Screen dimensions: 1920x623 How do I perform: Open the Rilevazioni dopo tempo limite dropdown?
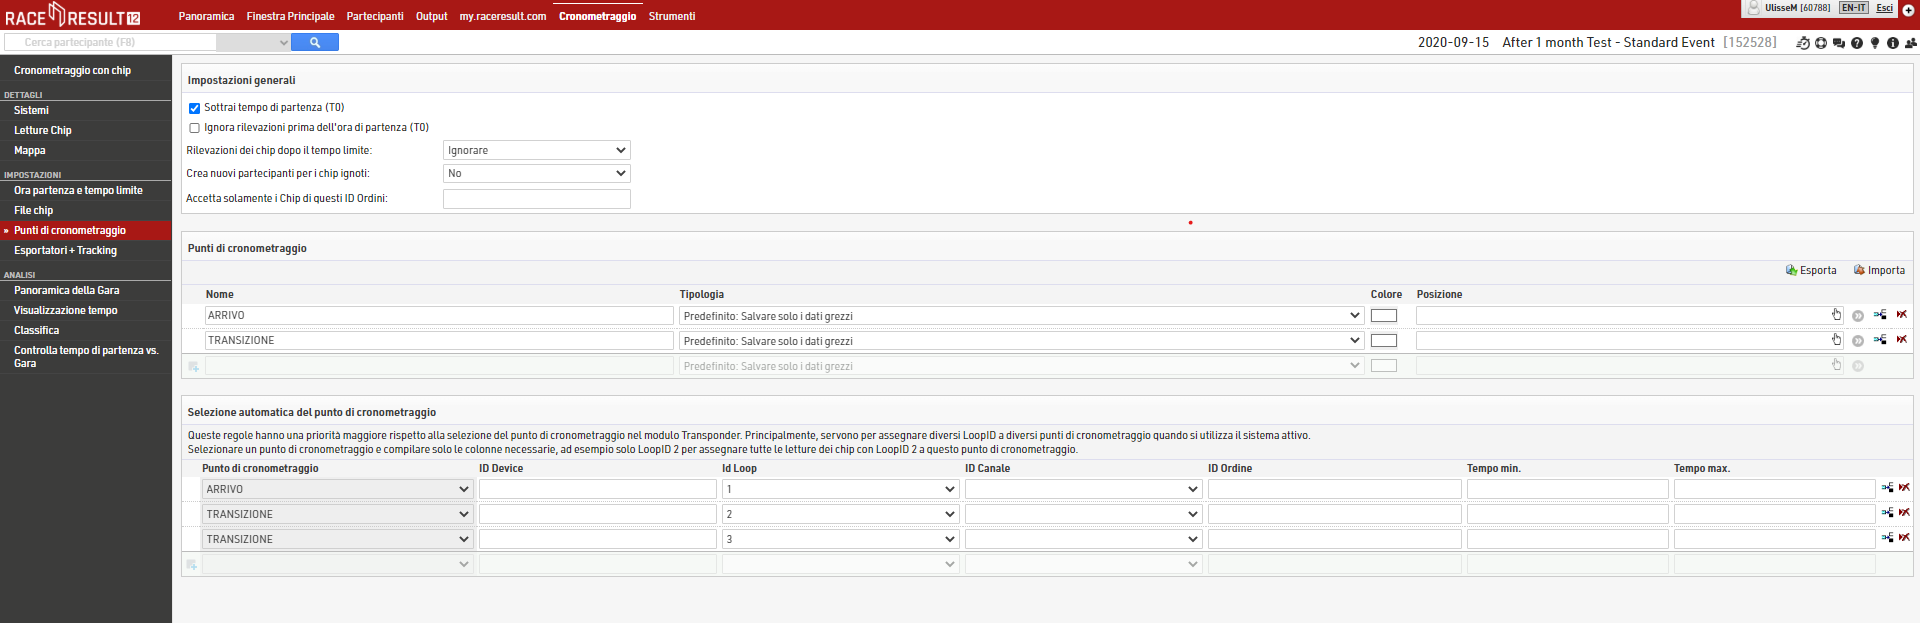click(x=536, y=150)
